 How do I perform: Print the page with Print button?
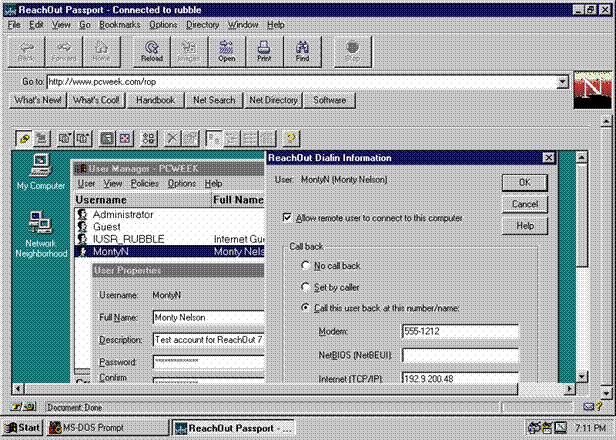pyautogui.click(x=264, y=51)
